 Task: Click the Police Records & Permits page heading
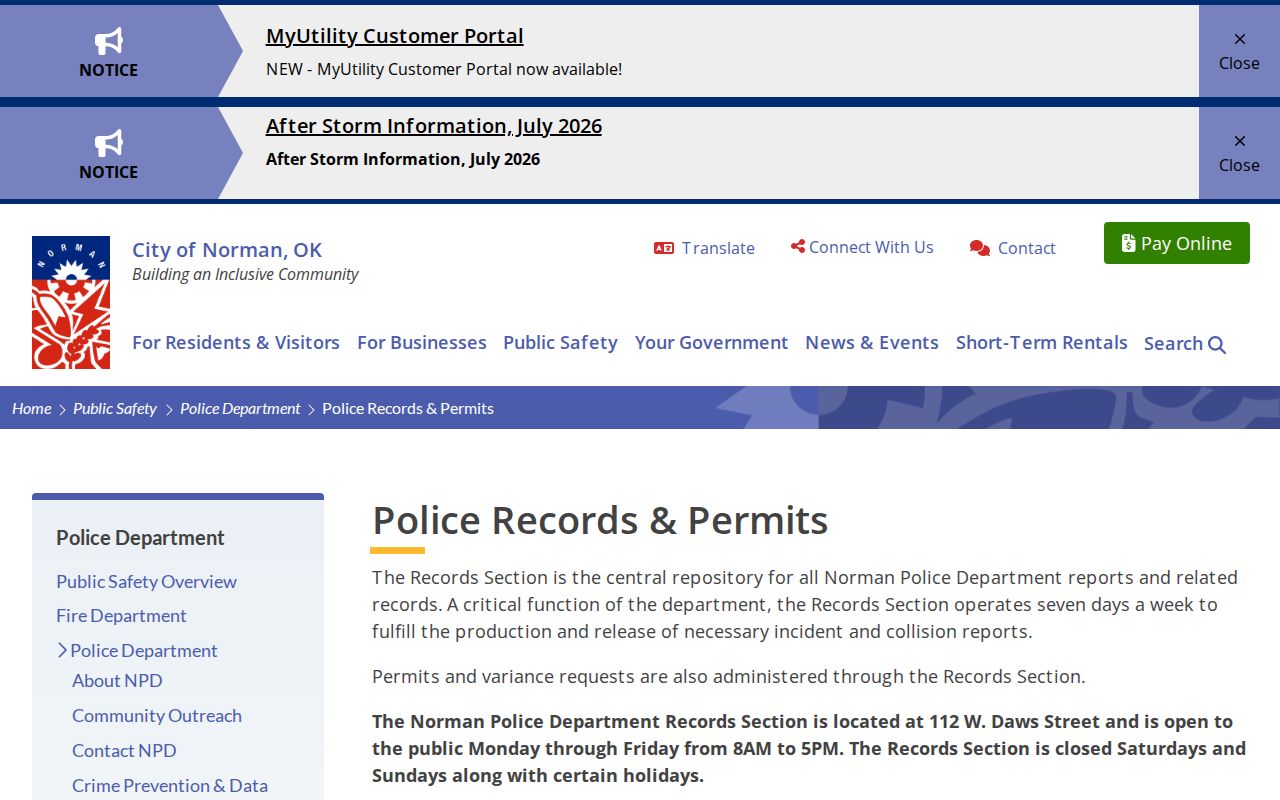point(600,521)
